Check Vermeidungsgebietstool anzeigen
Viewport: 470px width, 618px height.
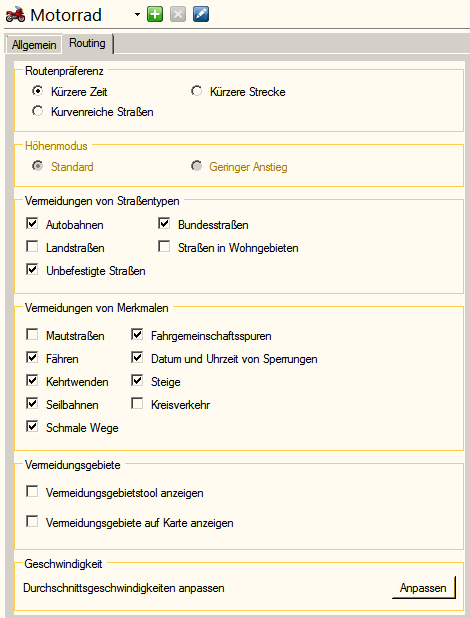(32, 491)
